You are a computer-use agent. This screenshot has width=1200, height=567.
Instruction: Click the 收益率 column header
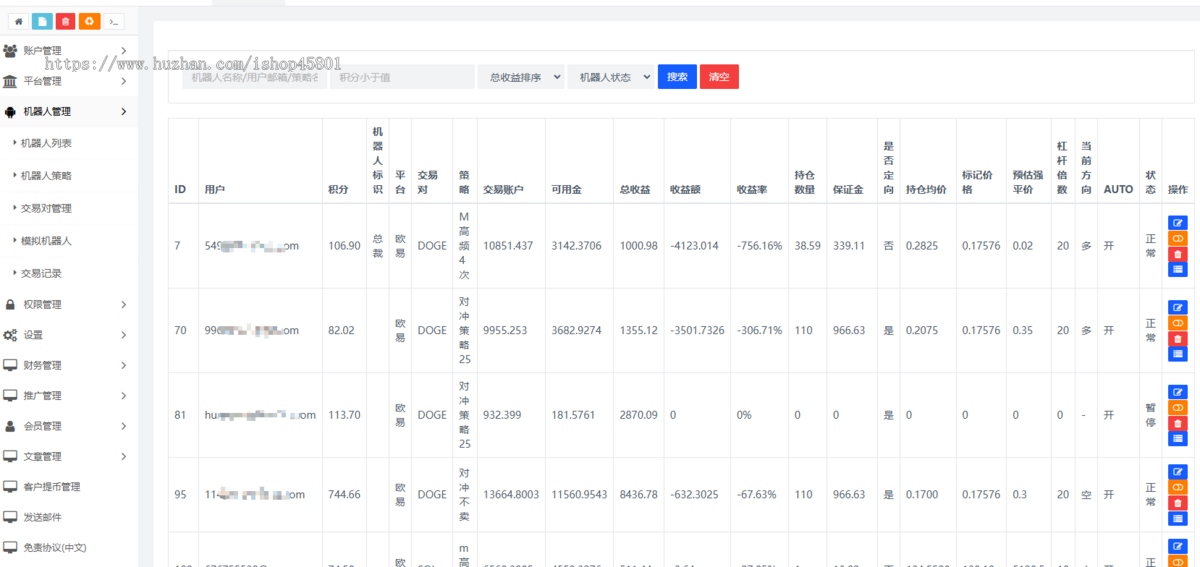tap(751, 189)
